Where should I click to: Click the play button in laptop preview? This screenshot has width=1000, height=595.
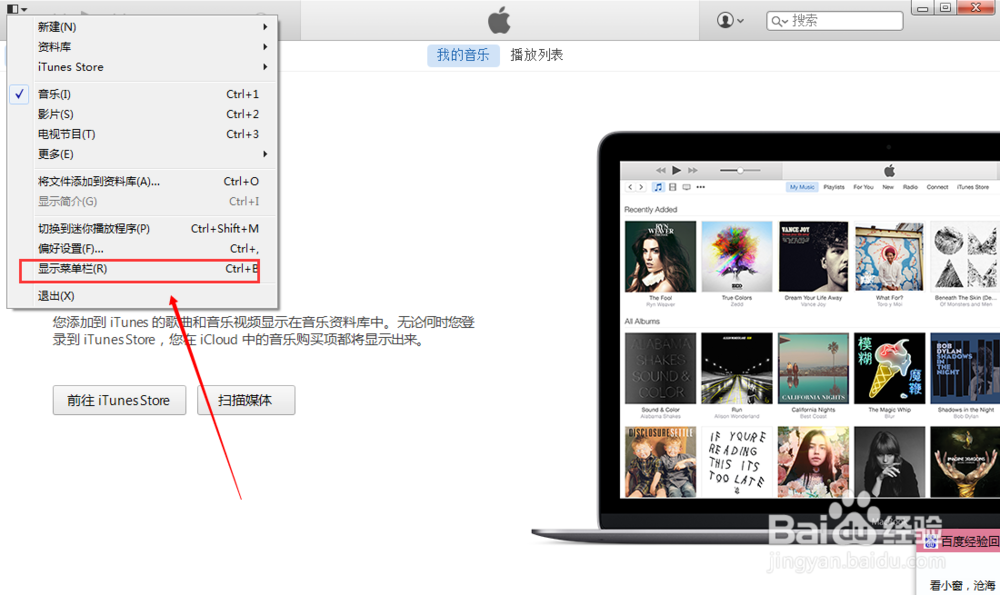pyautogui.click(x=677, y=170)
